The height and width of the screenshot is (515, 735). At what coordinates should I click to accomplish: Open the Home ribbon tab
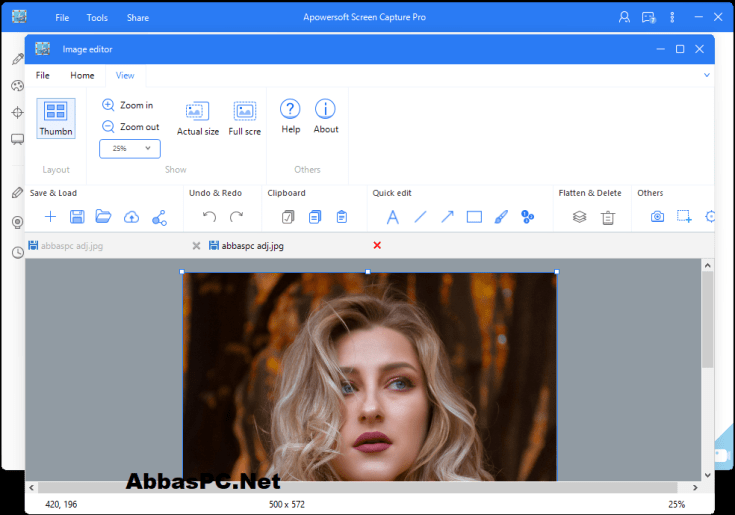[x=82, y=75]
